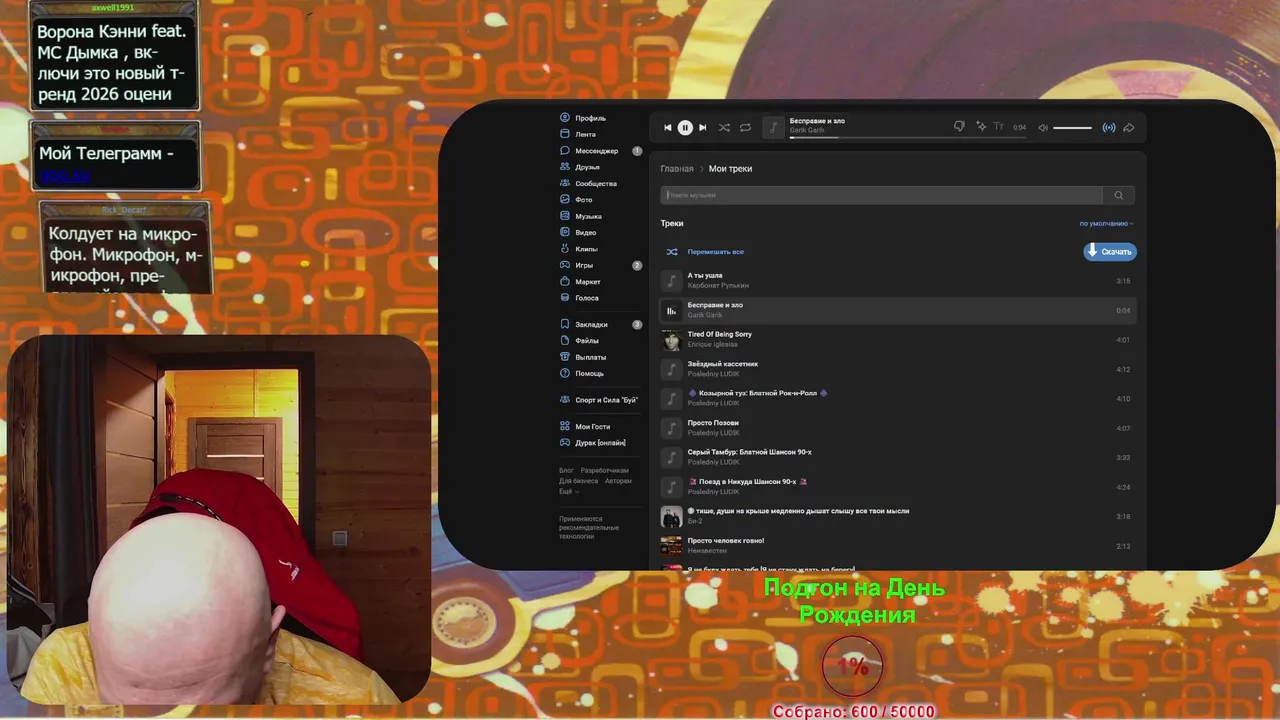The height and width of the screenshot is (720, 1280).
Task: Click the Подгон на День Рождения donation goal
Action: pos(855,601)
